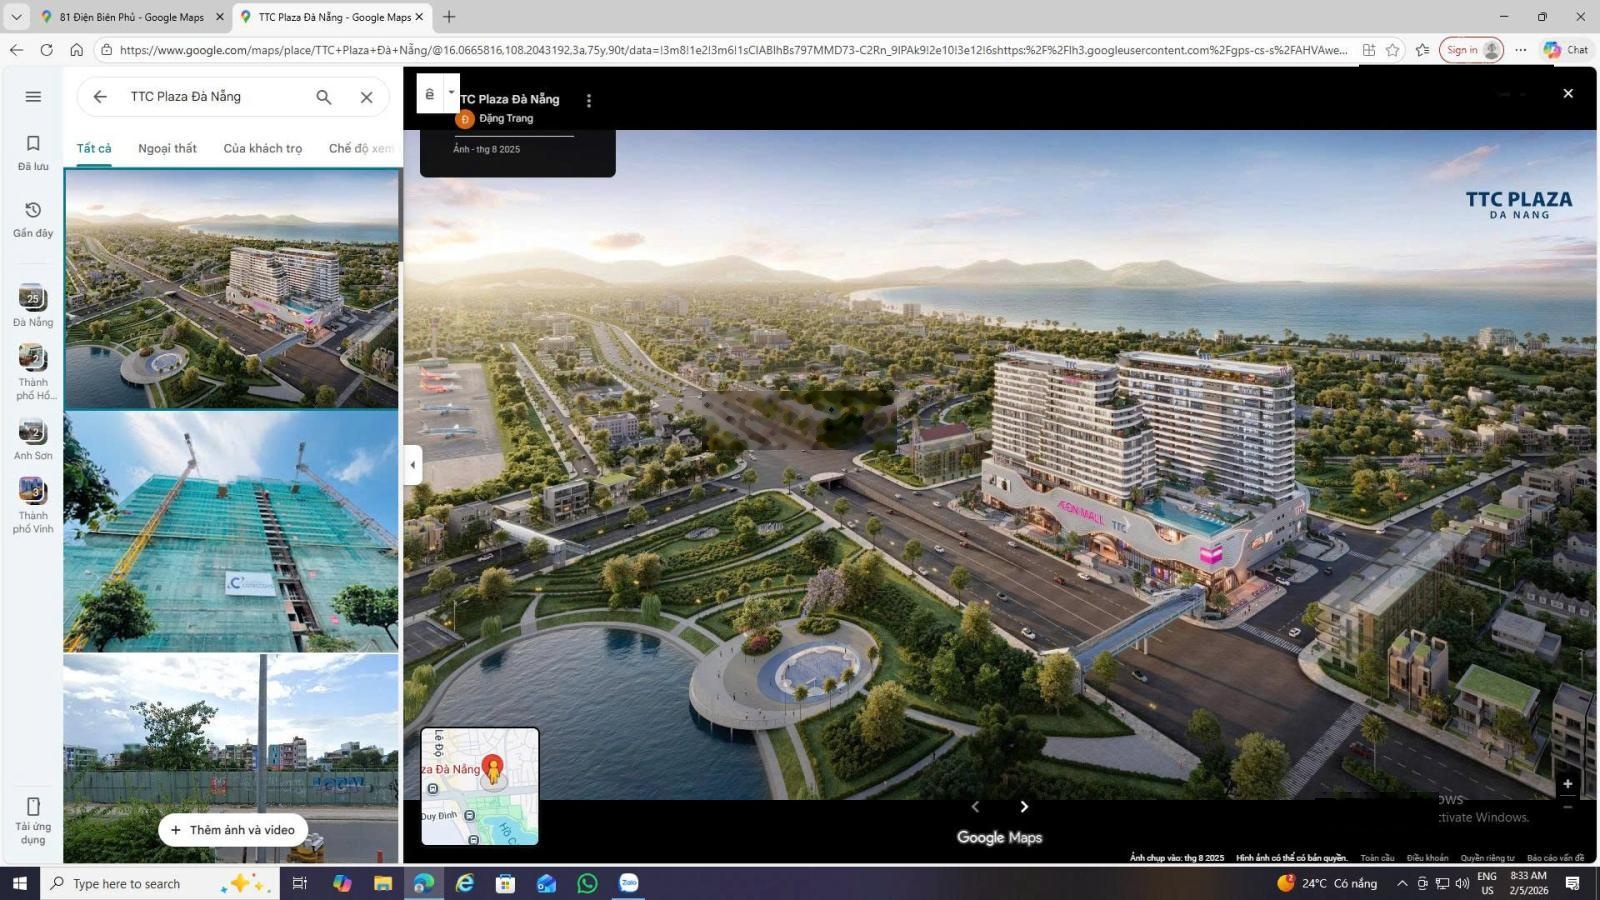Show the next photo with right arrow
The width and height of the screenshot is (1600, 900).
tap(1024, 807)
